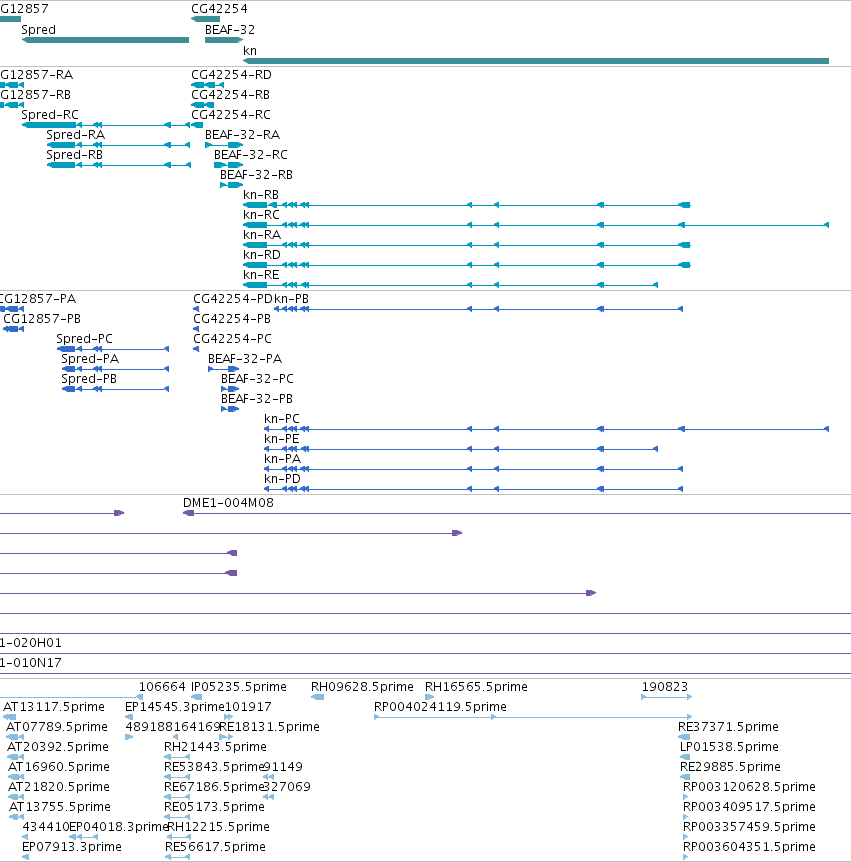Select the RH21443.5prime EST label
Screen dimensions: 851x862
coord(215,747)
